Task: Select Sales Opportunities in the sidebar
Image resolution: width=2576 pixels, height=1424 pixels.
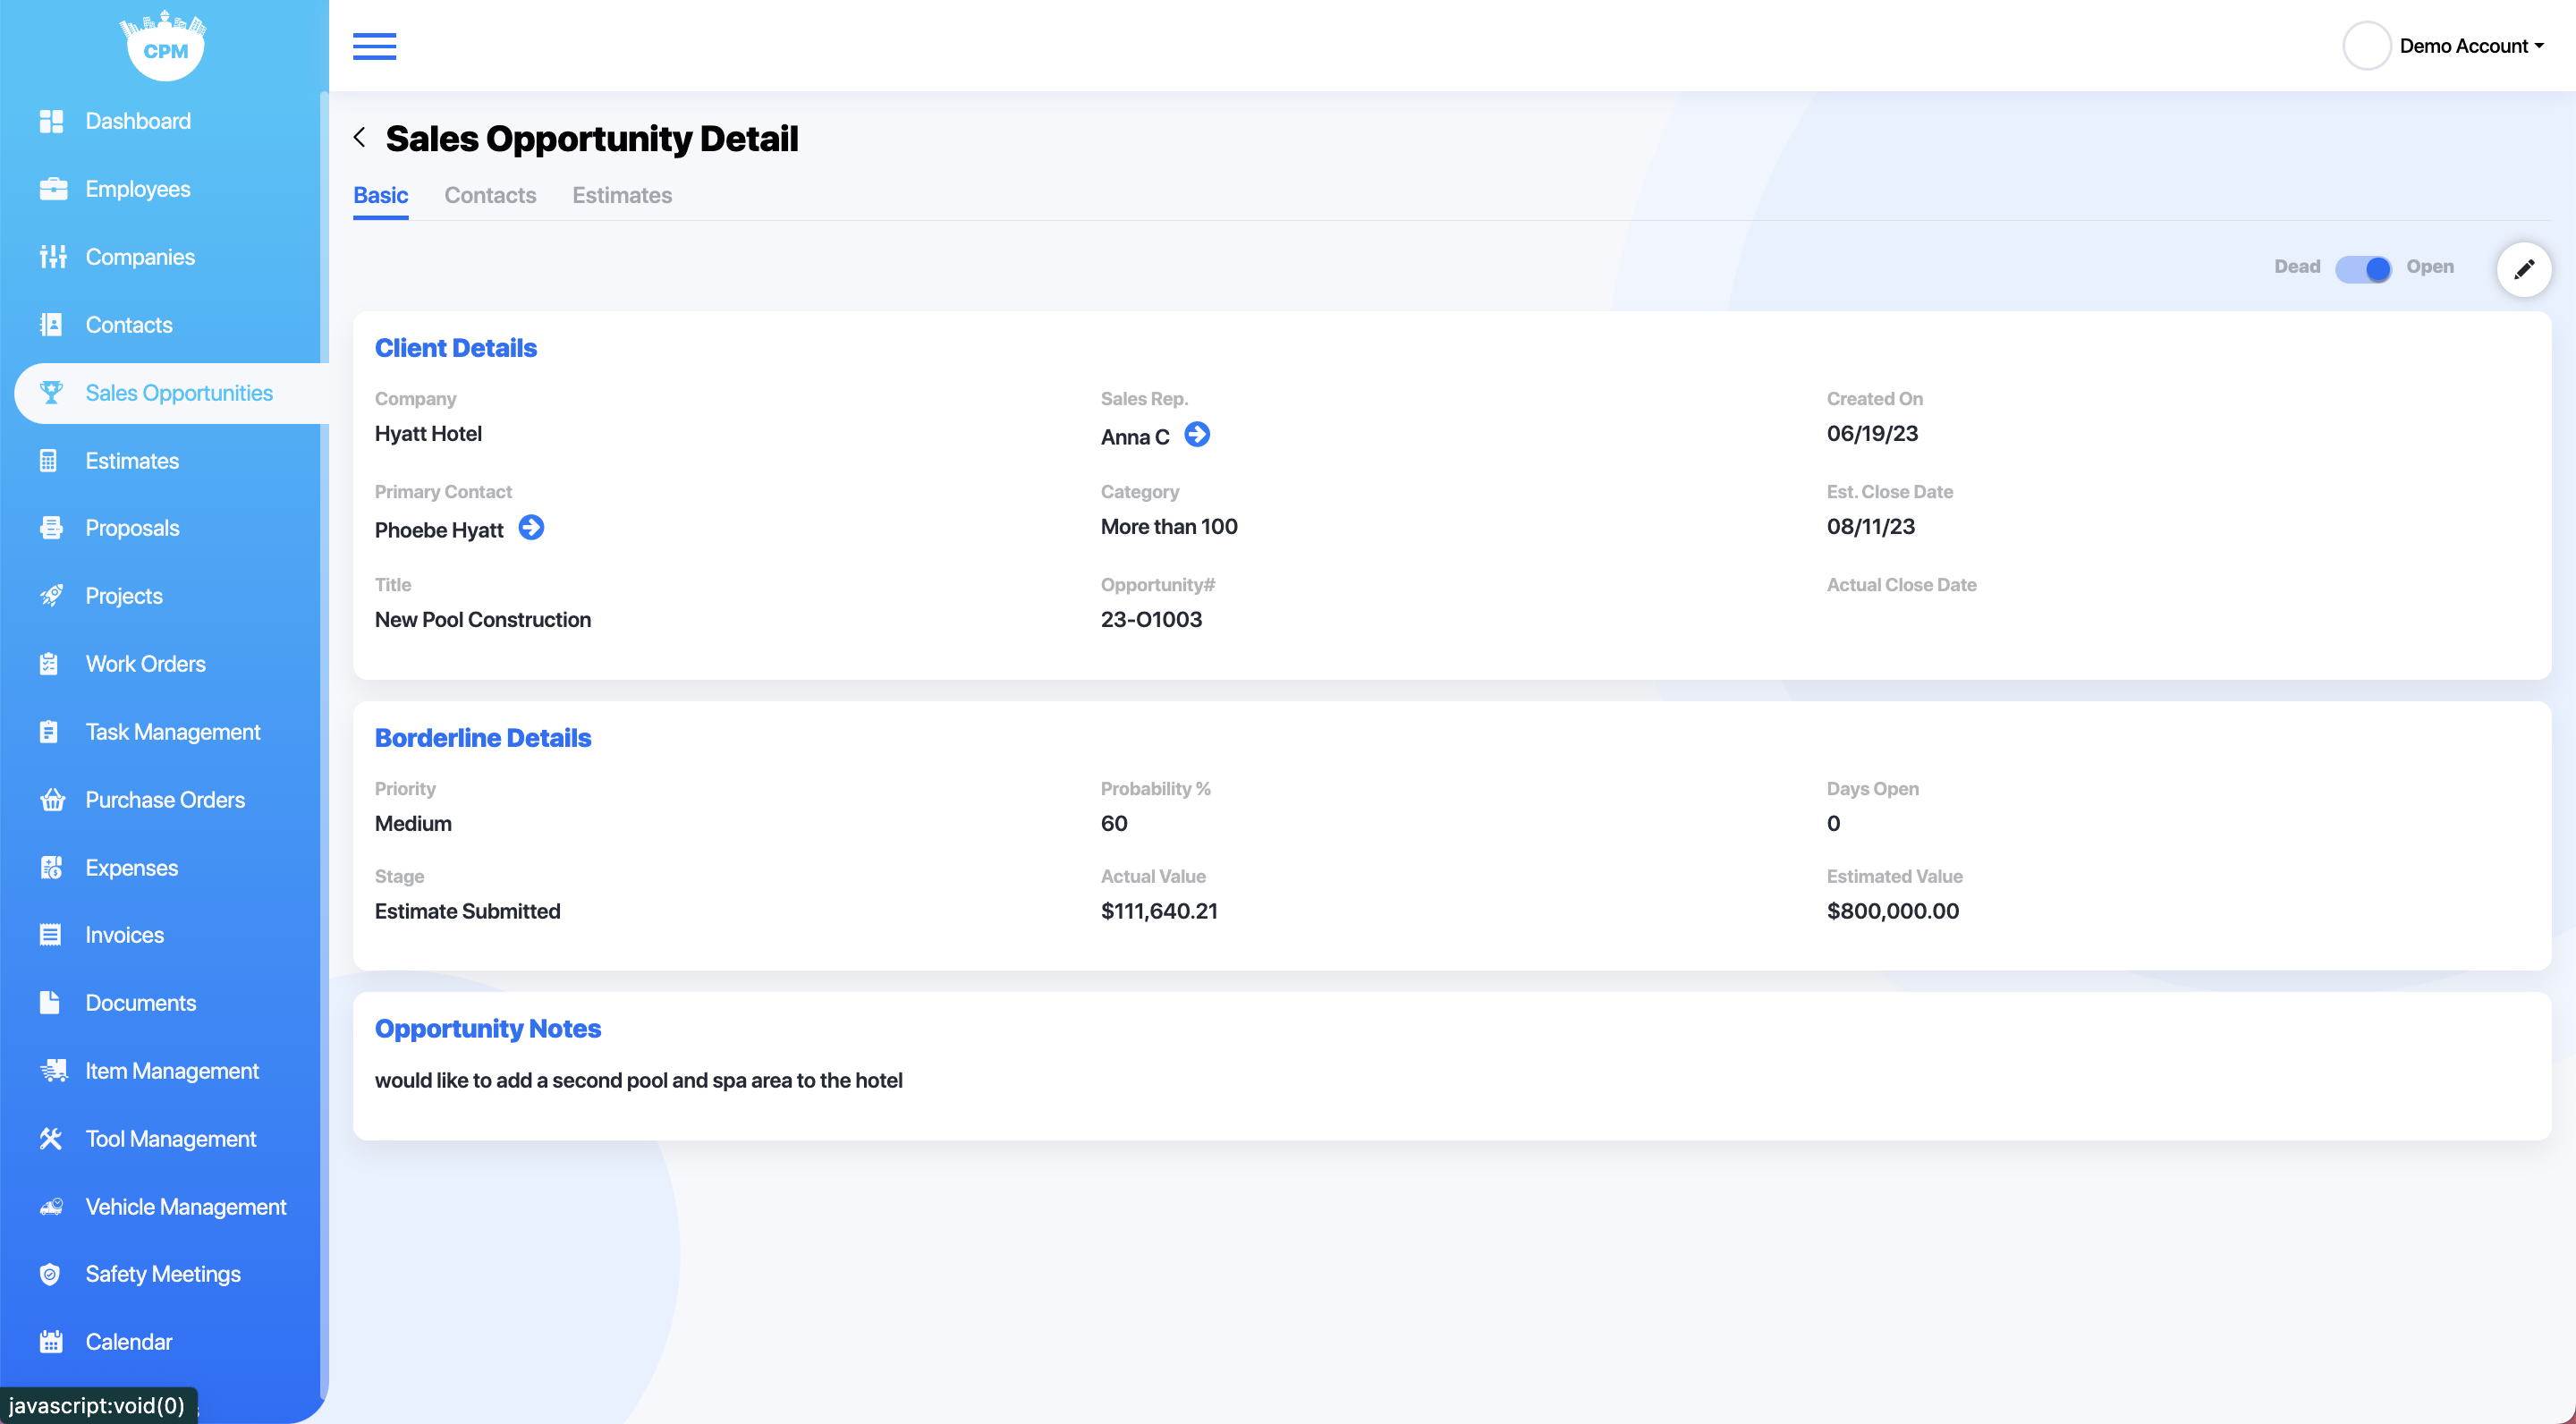Action: tap(179, 393)
